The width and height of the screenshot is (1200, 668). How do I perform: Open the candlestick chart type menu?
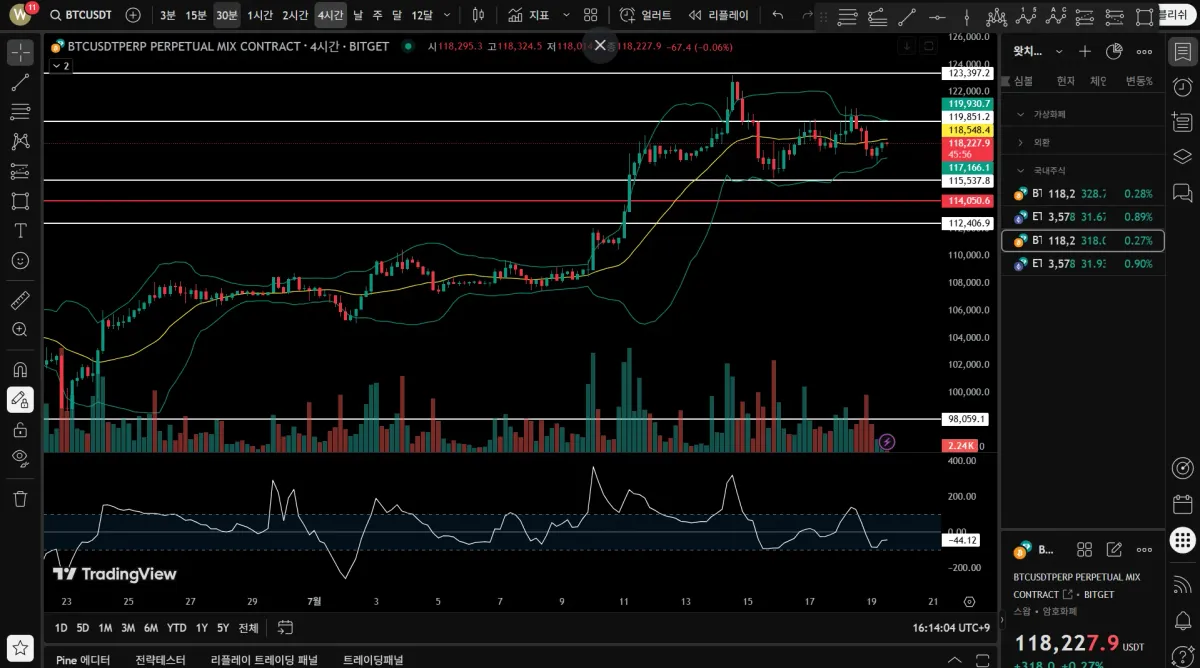pos(478,15)
